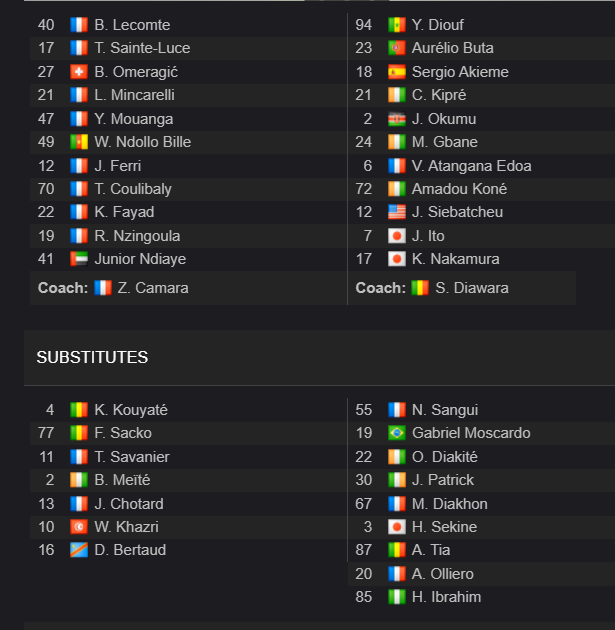Click the USA flag next to J. Siebatcheu
Viewport: 615px width, 630px height.
pyautogui.click(x=396, y=212)
